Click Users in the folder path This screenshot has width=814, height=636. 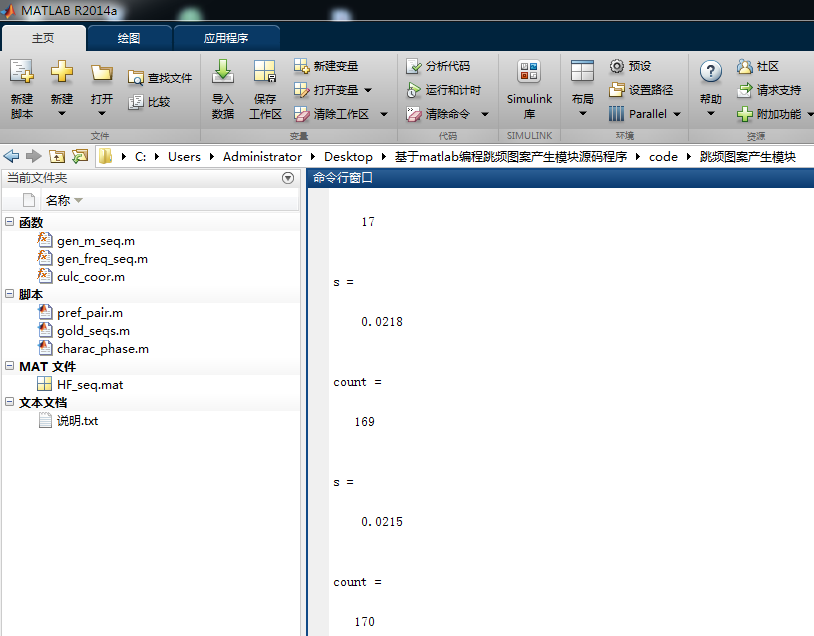[184, 156]
